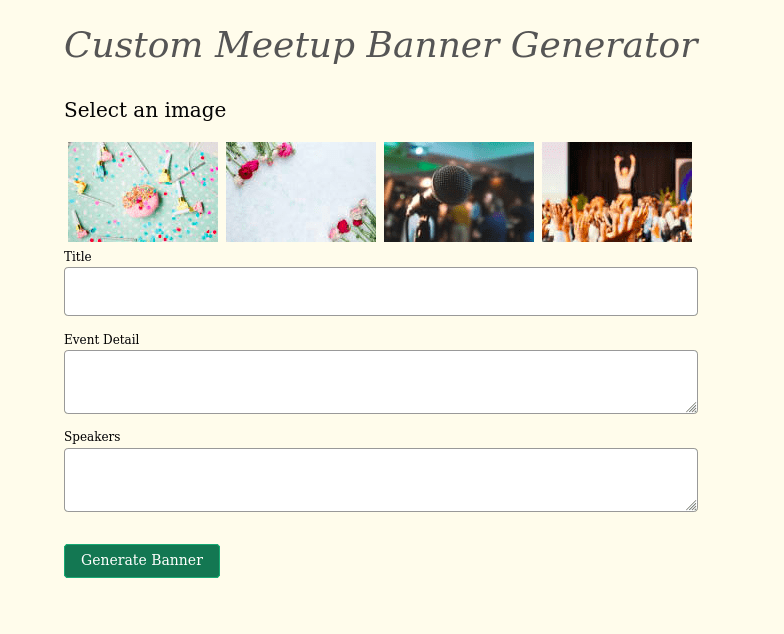This screenshot has width=784, height=634.
Task: Focus the Event Detail text area
Action: [x=380, y=381]
